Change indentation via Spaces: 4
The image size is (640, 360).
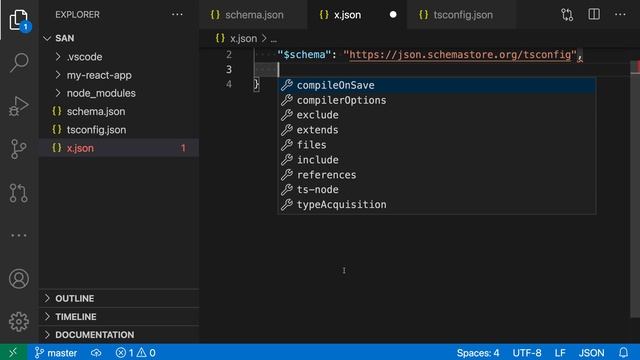point(478,353)
